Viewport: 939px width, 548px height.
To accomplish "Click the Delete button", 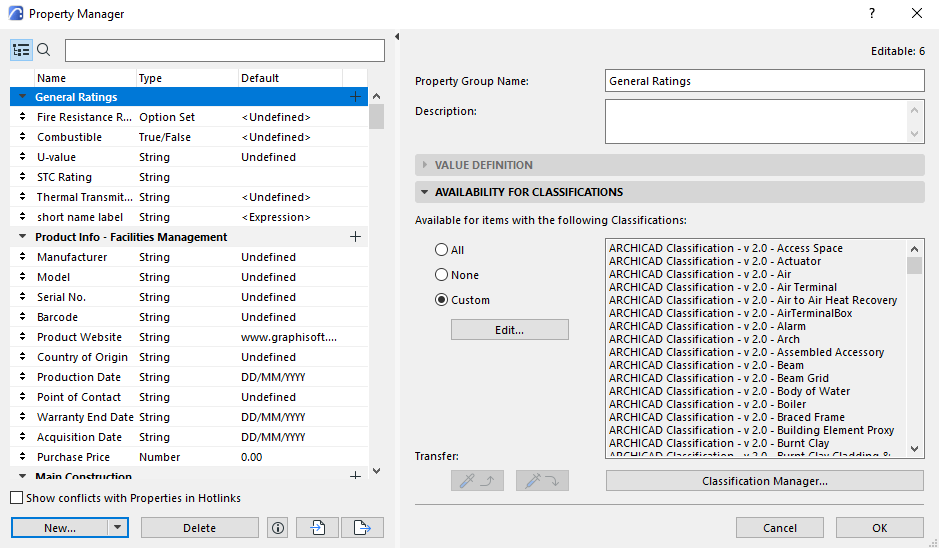I will coord(199,528).
